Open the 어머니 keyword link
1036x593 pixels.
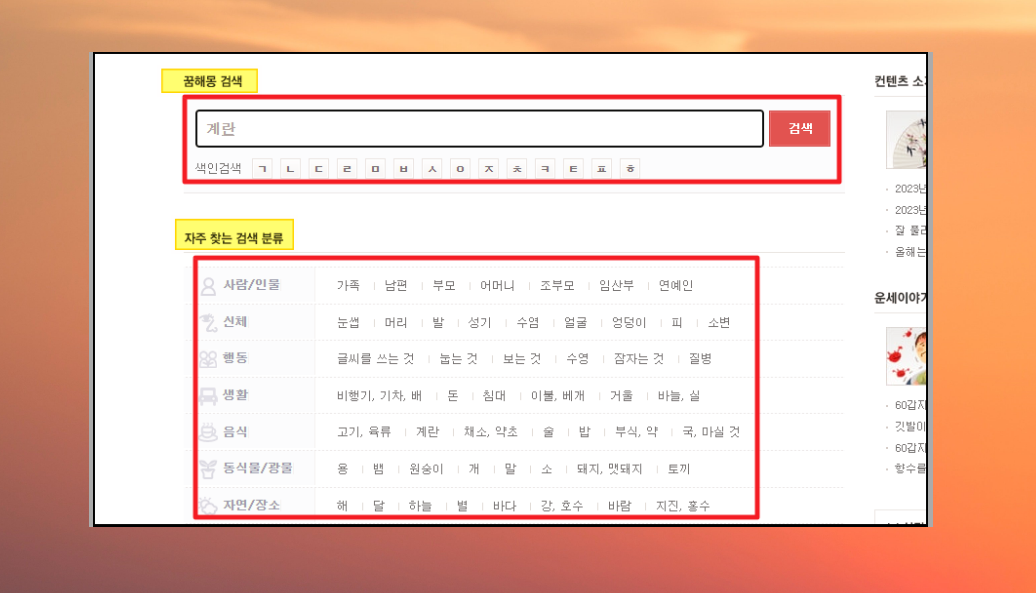coord(497,285)
